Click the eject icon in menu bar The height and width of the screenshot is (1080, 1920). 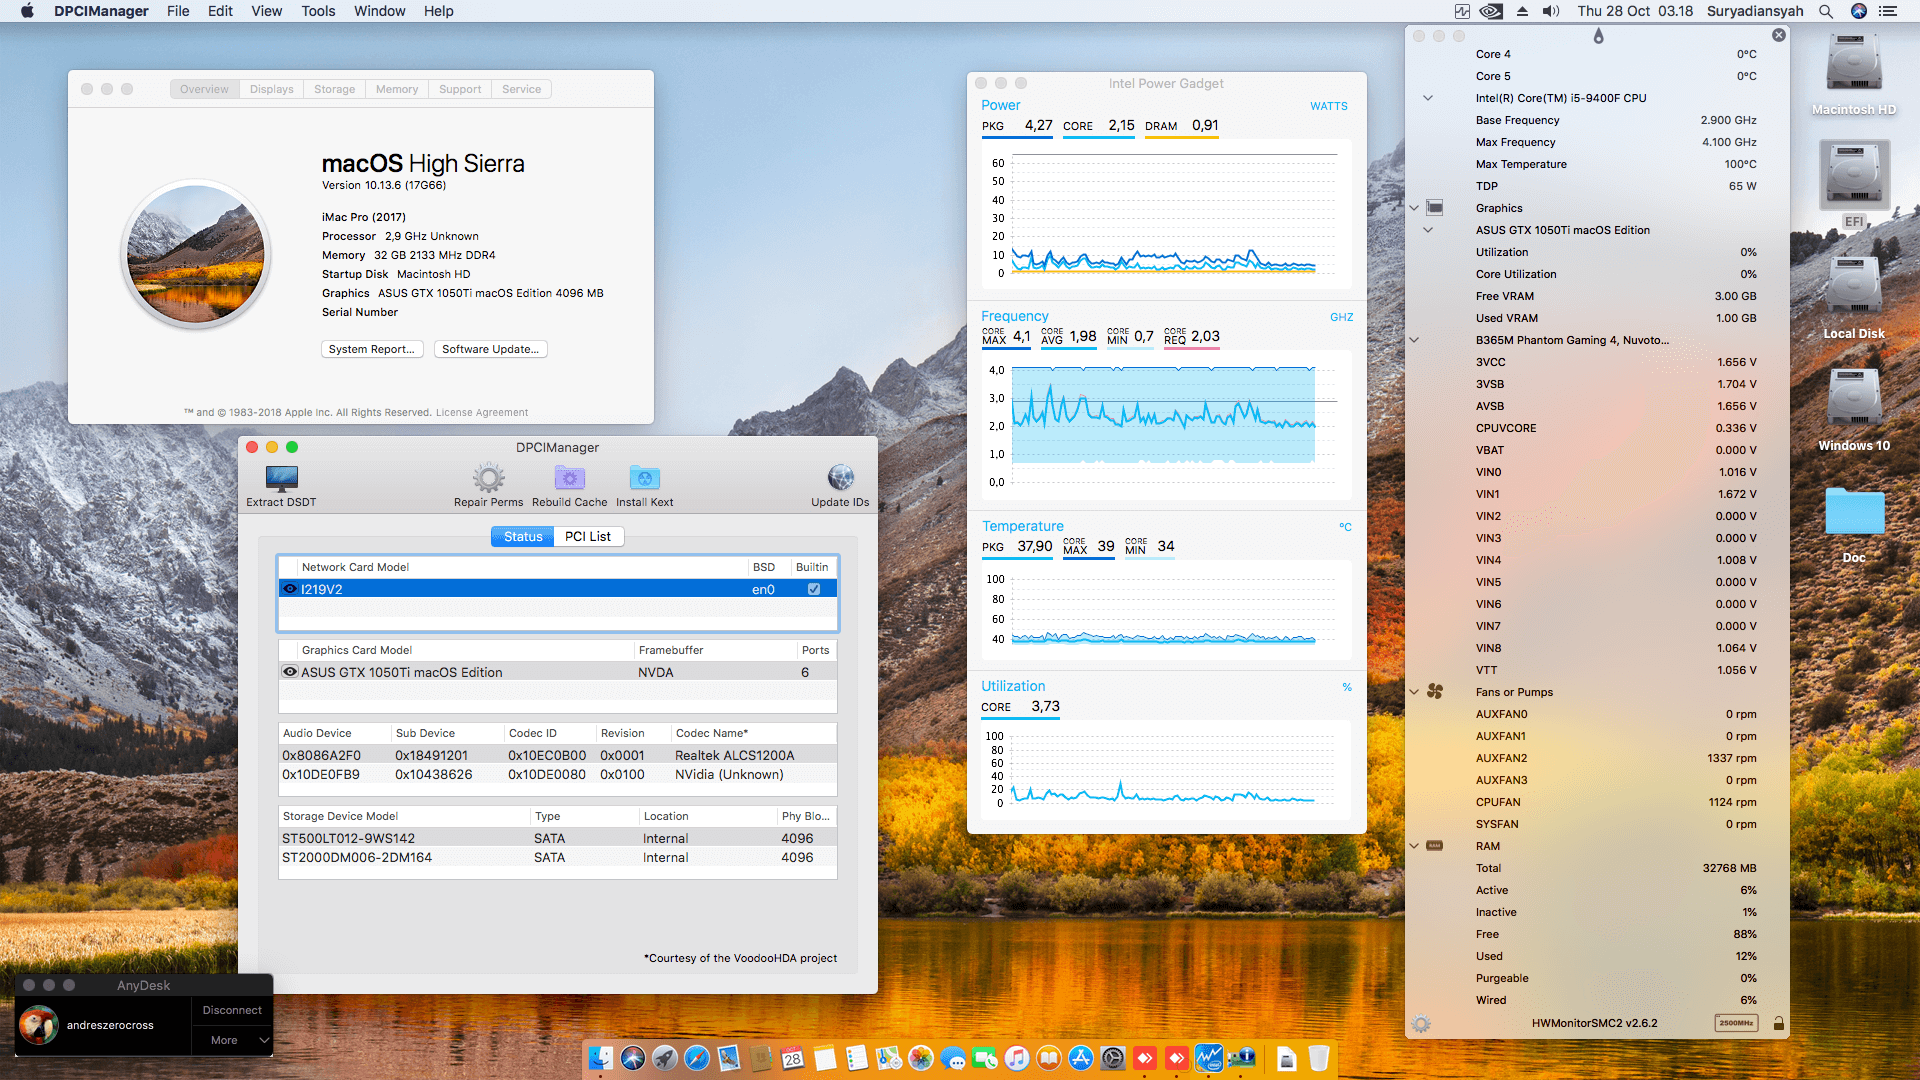pos(1522,11)
